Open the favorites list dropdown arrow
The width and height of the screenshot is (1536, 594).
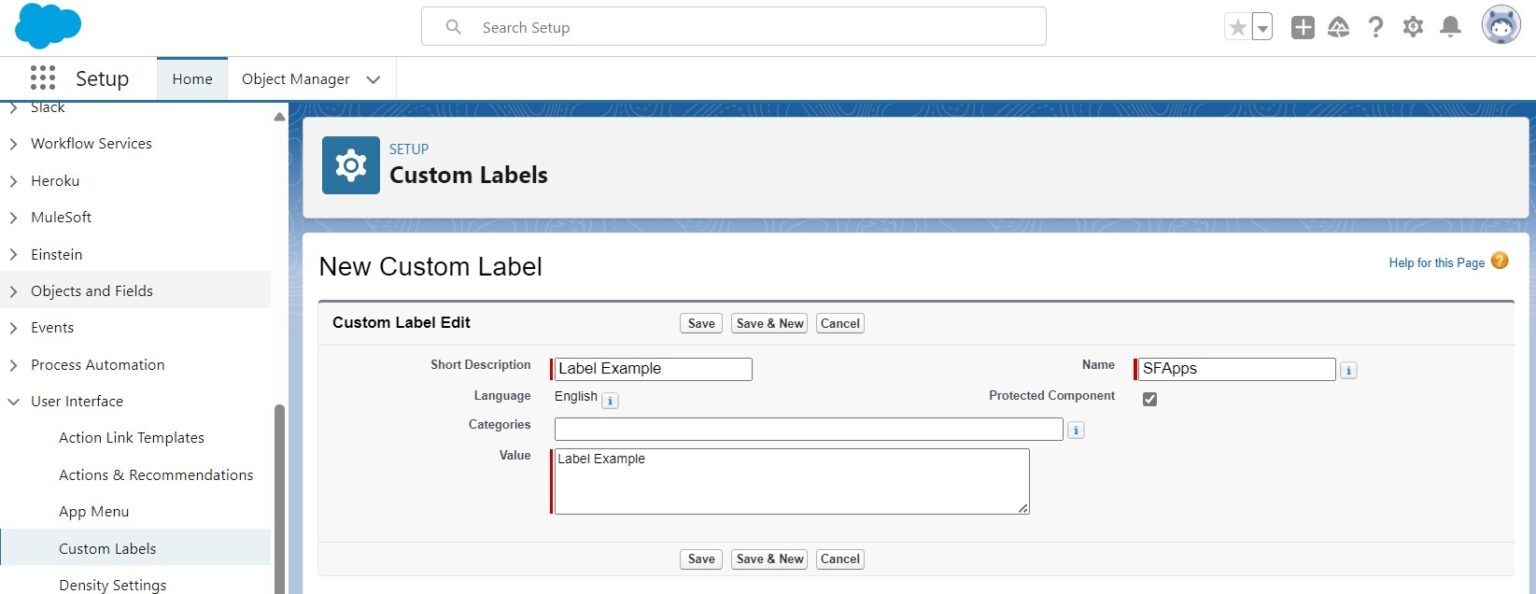click(1262, 28)
